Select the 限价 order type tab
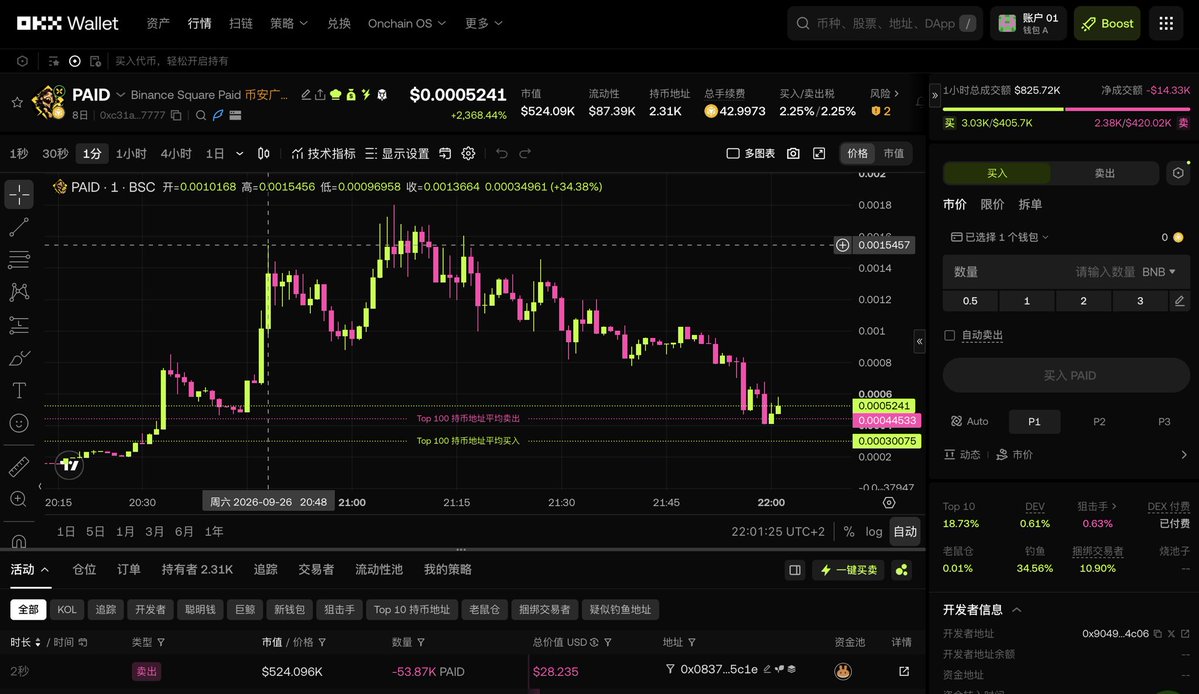Screen dimensions: 1199x694 [x=992, y=205]
